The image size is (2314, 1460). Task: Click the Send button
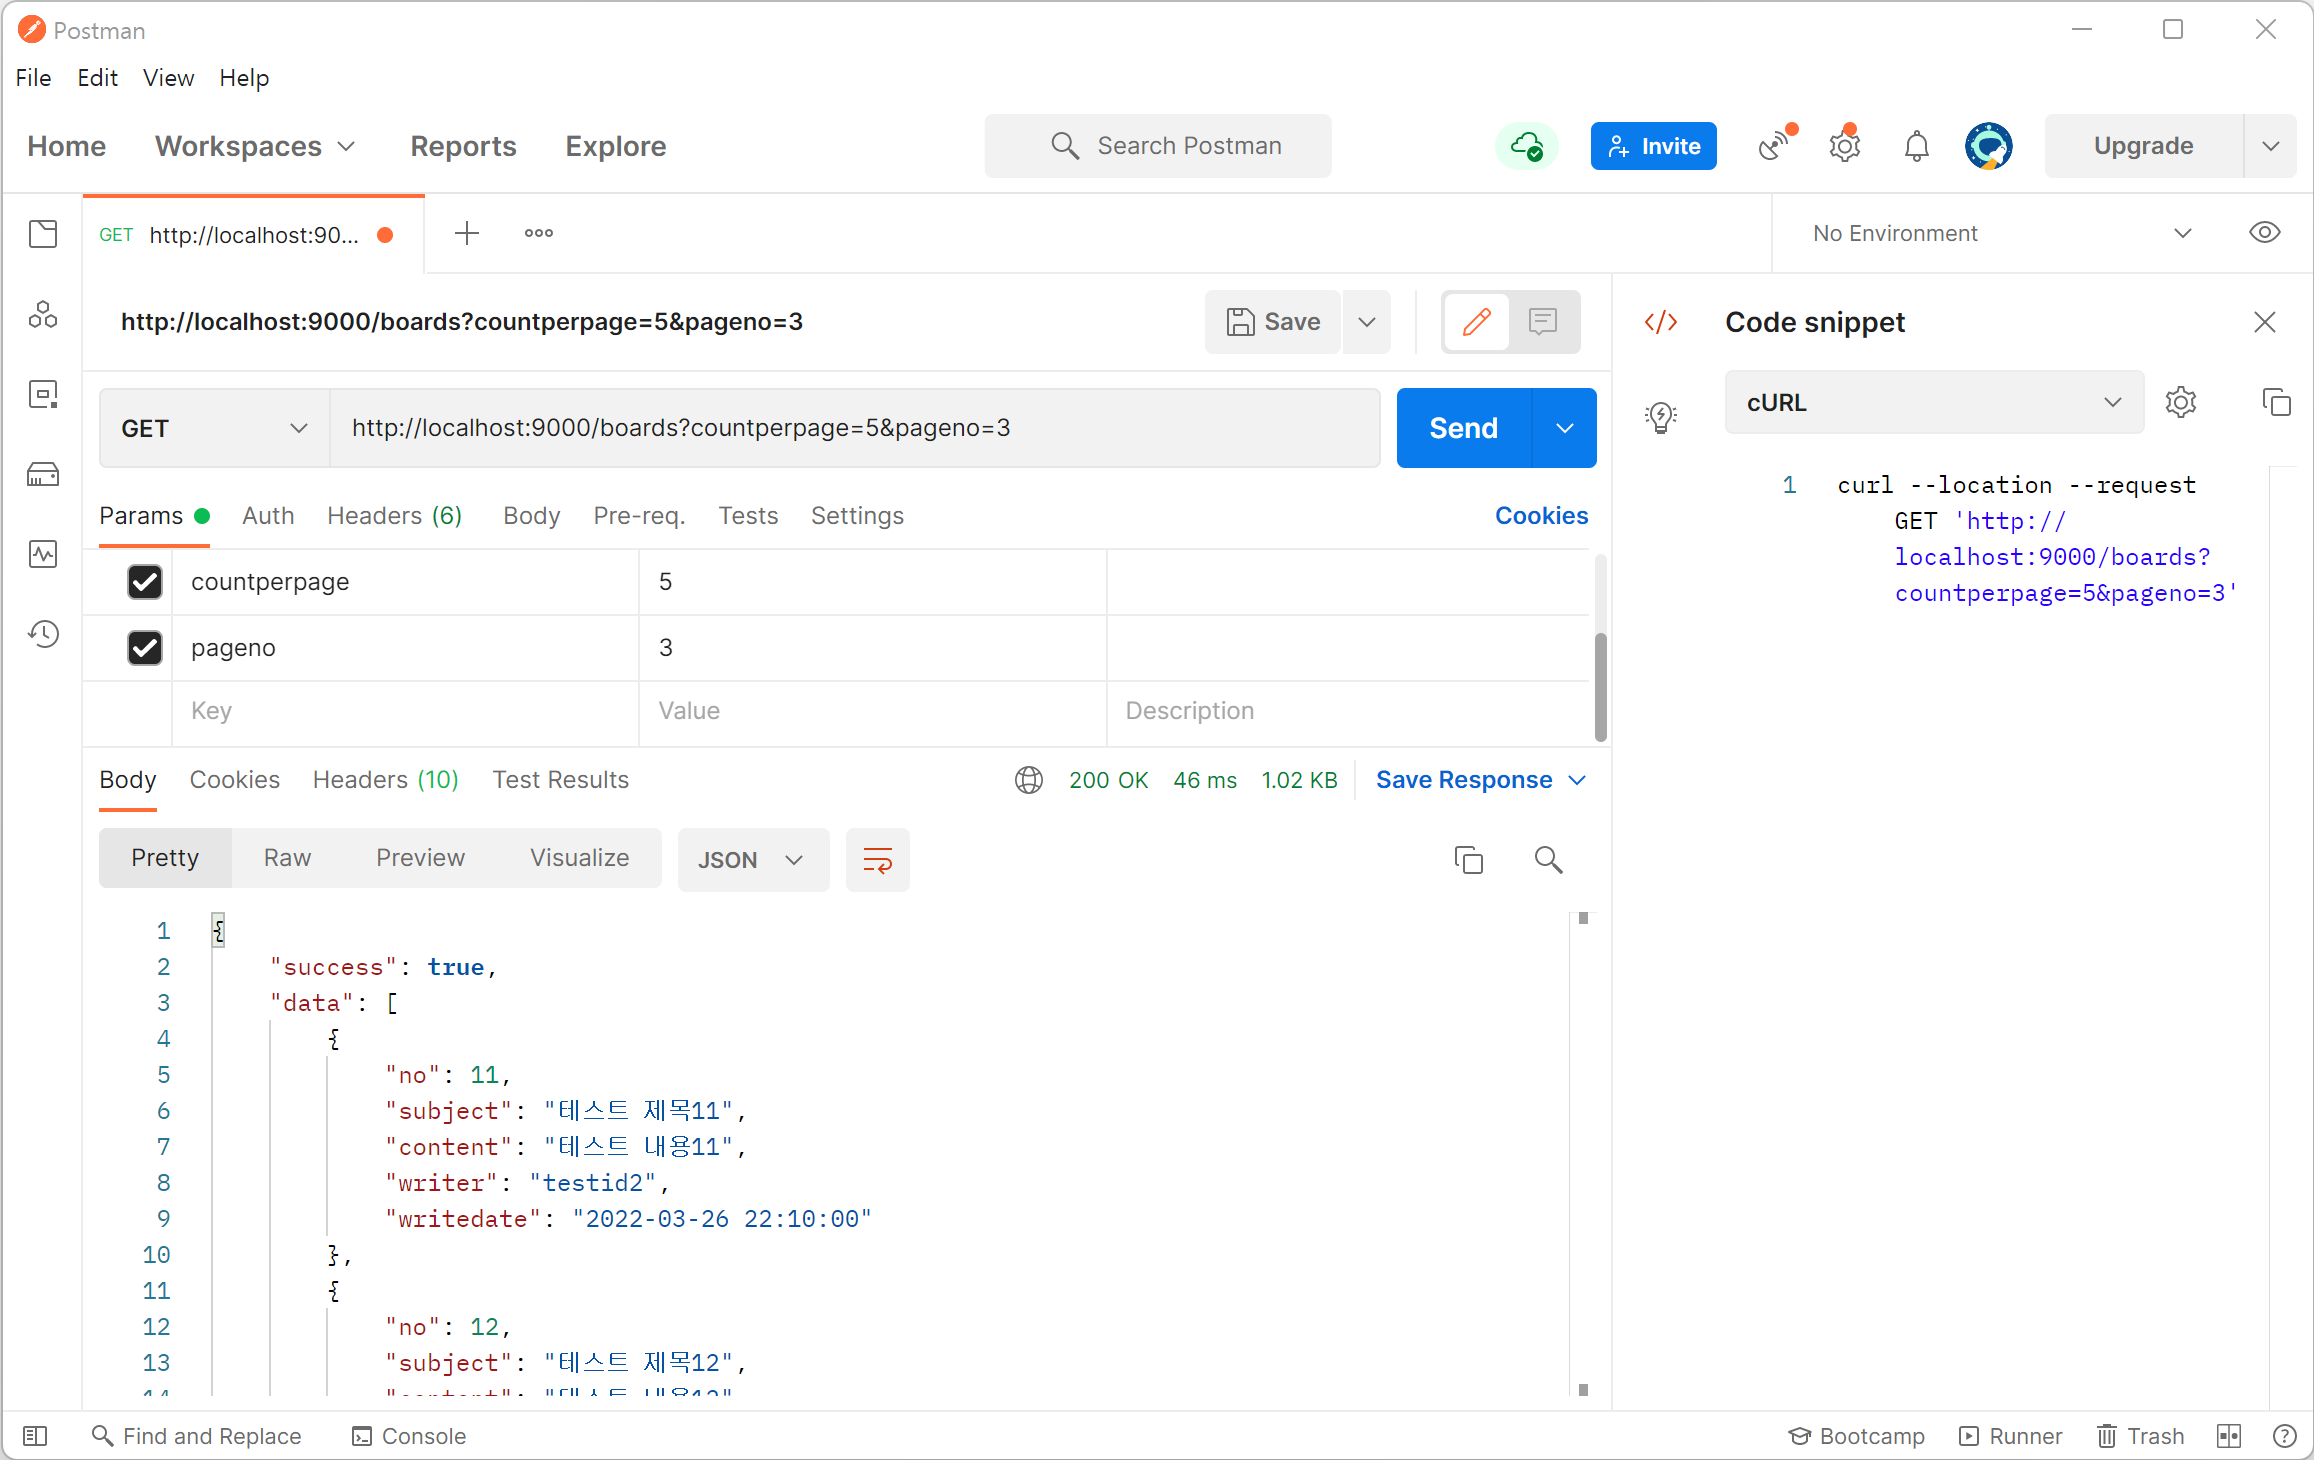[x=1463, y=428]
